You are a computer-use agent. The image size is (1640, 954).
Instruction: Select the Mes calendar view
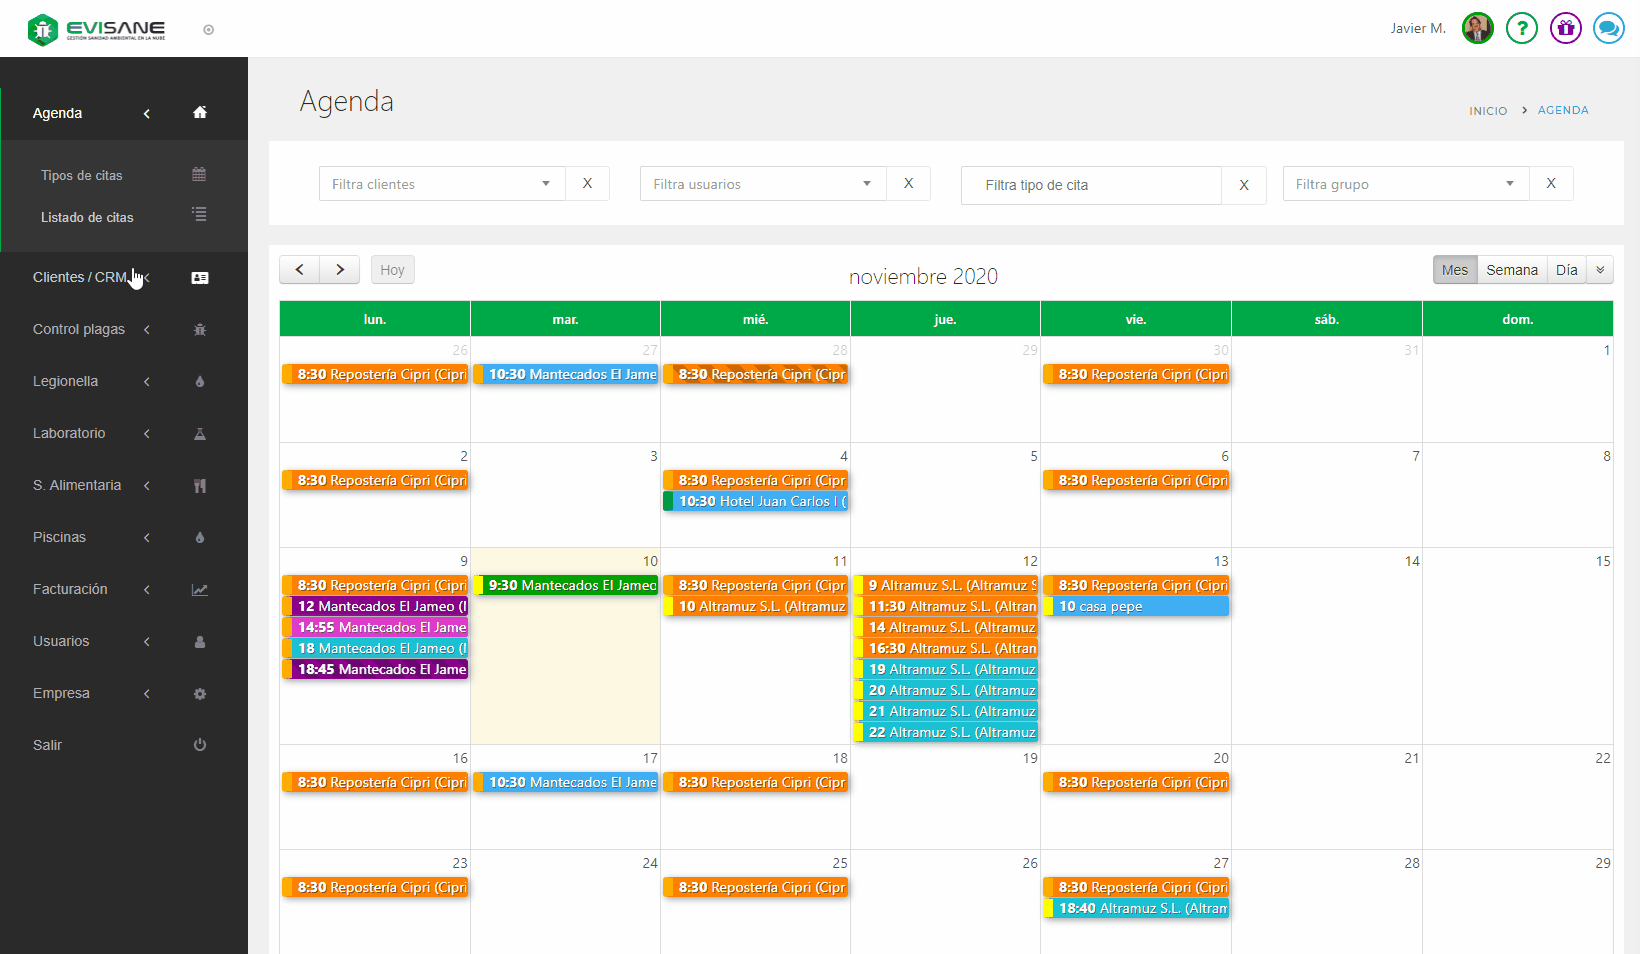point(1454,270)
